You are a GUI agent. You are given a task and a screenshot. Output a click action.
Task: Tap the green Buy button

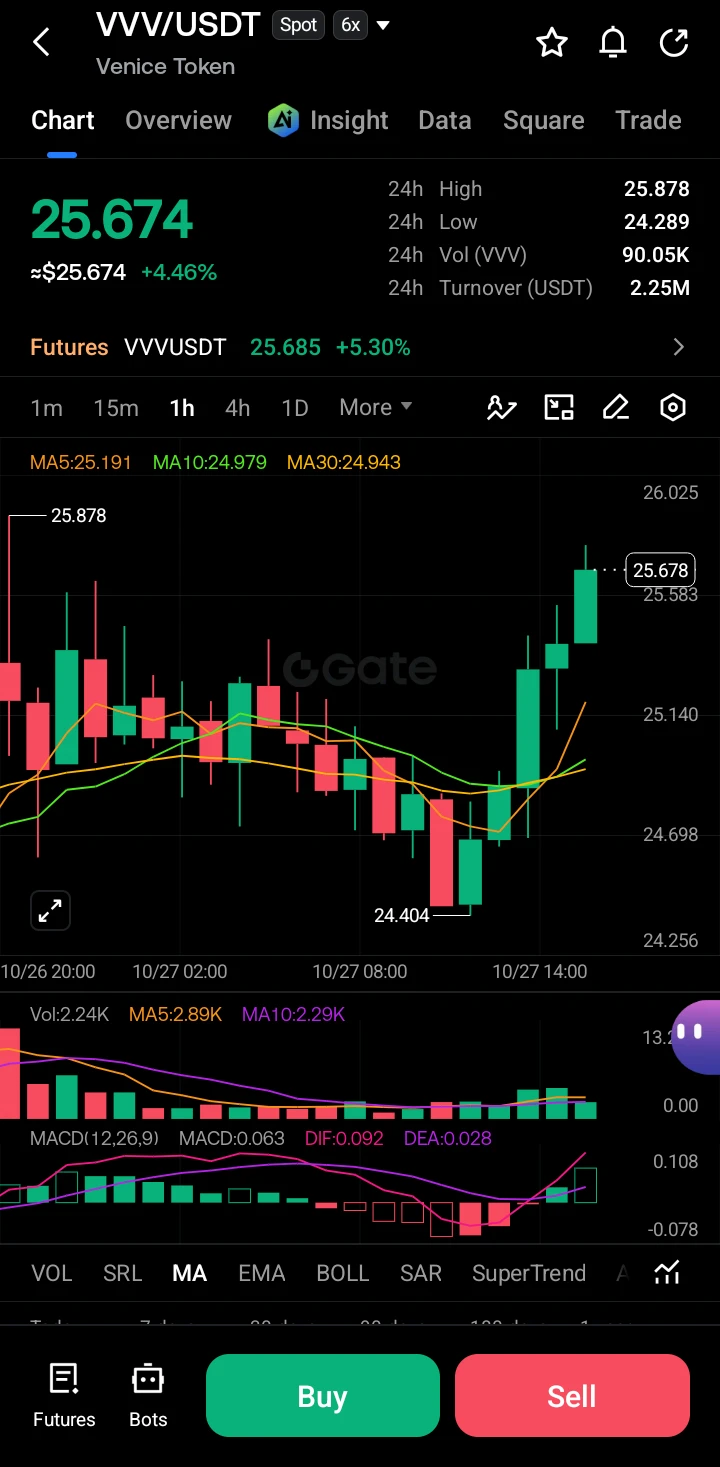click(x=323, y=1396)
